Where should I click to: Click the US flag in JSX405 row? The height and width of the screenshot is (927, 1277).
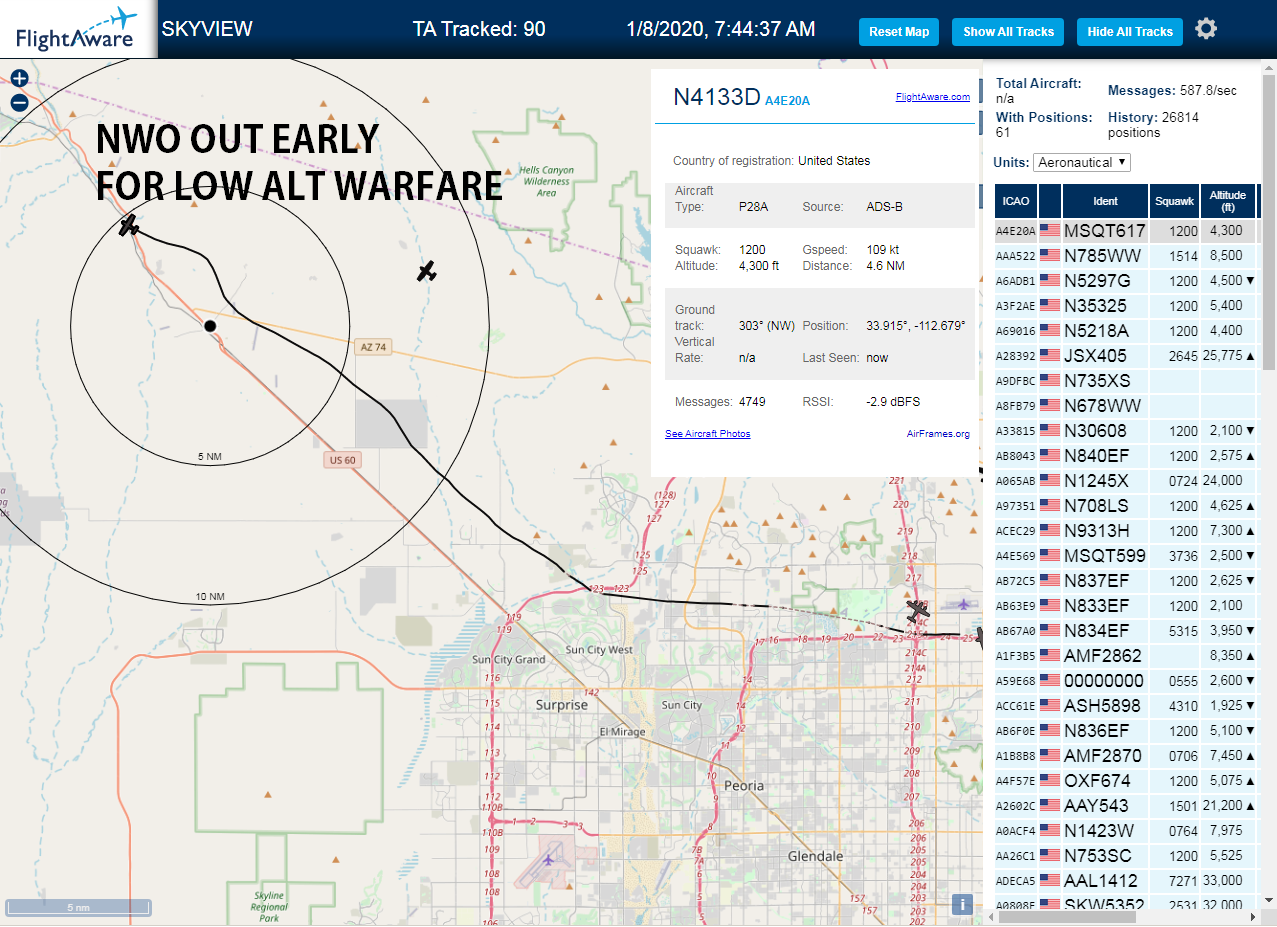[x=1050, y=356]
